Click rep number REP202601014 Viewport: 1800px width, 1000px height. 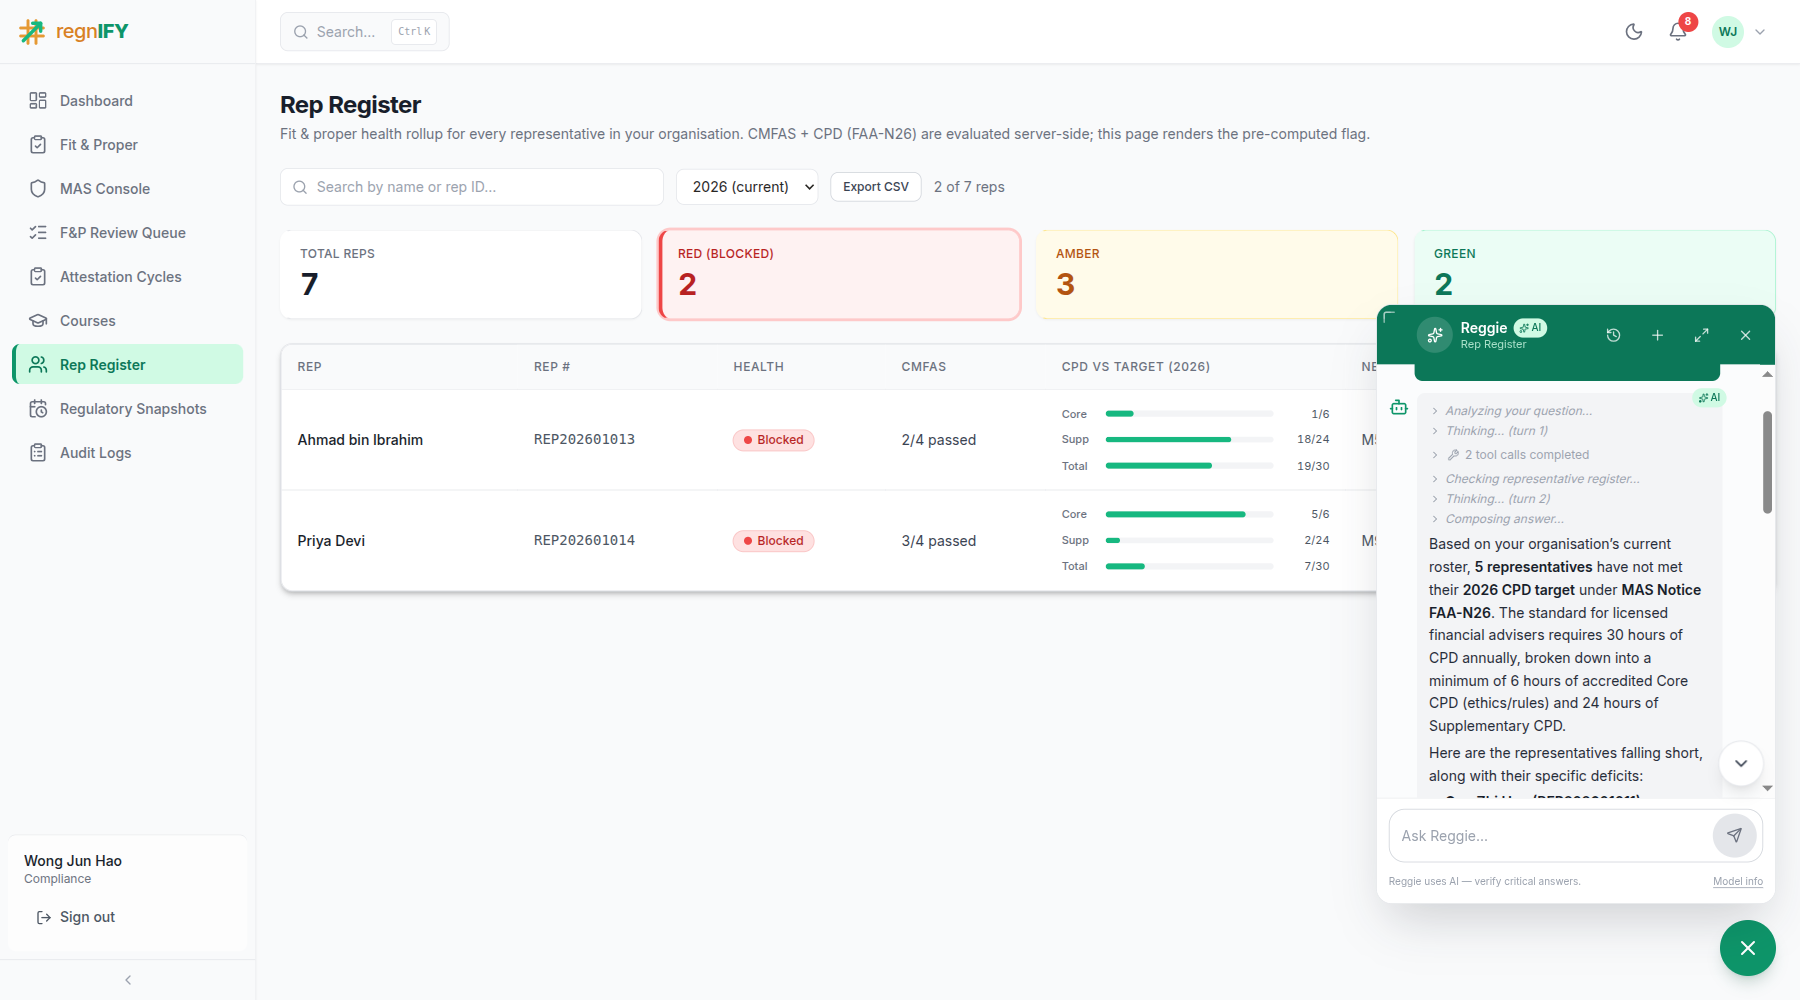pyautogui.click(x=584, y=541)
